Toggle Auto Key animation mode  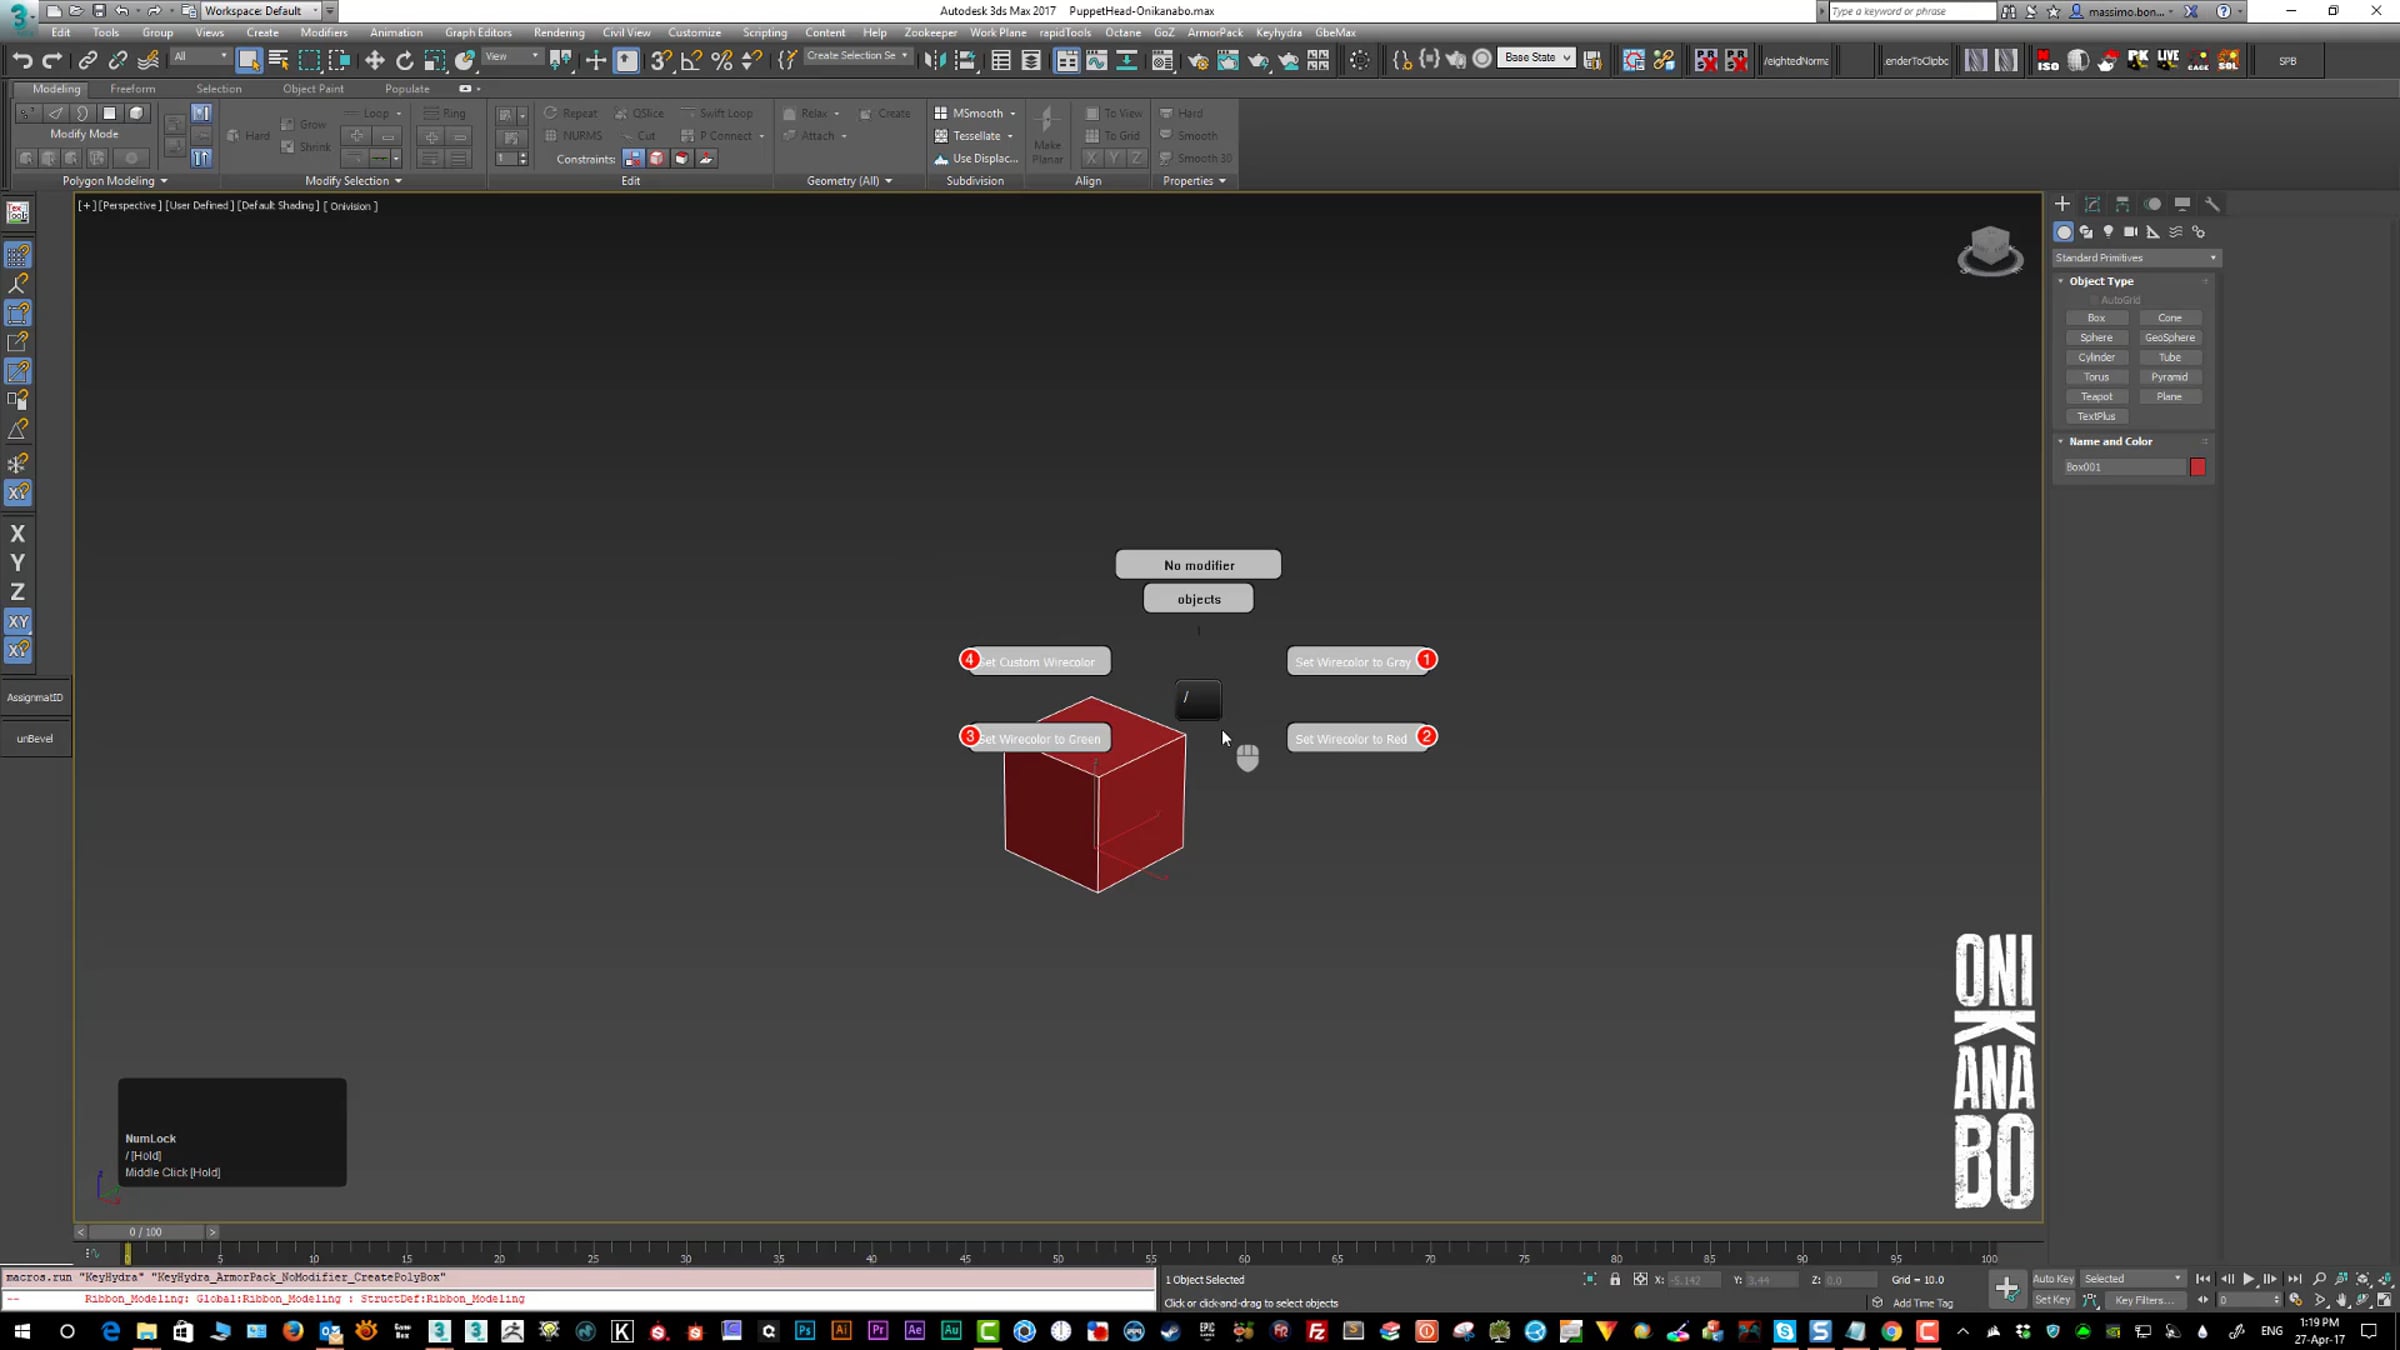click(x=2053, y=1279)
